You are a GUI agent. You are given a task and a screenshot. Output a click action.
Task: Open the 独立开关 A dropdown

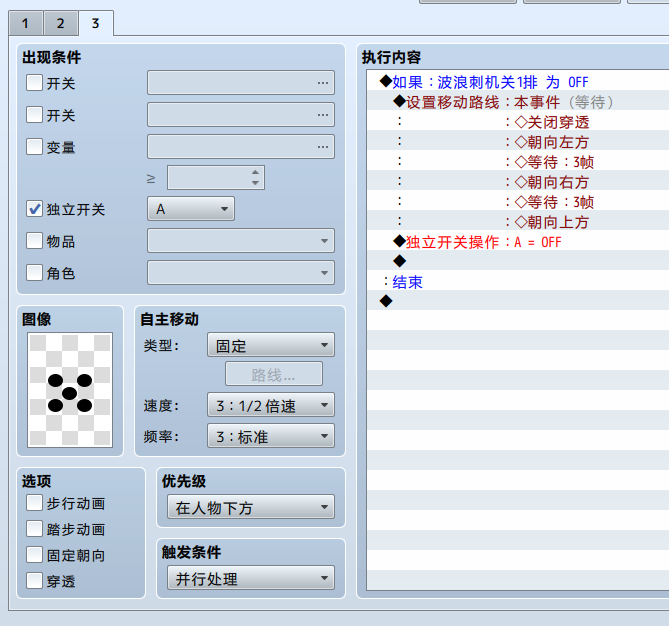point(191,209)
